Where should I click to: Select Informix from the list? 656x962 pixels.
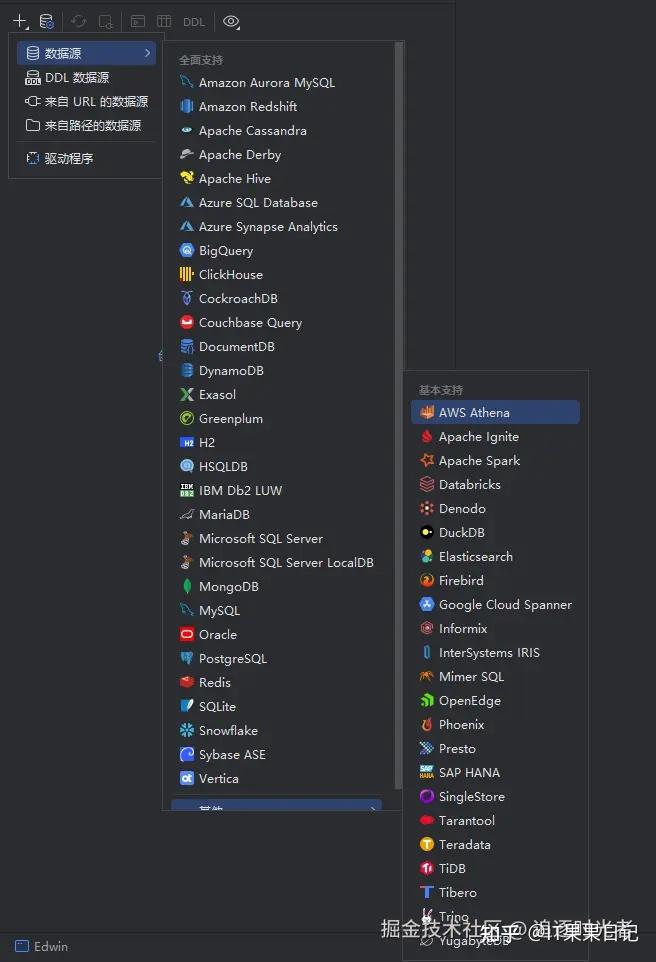[495, 628]
